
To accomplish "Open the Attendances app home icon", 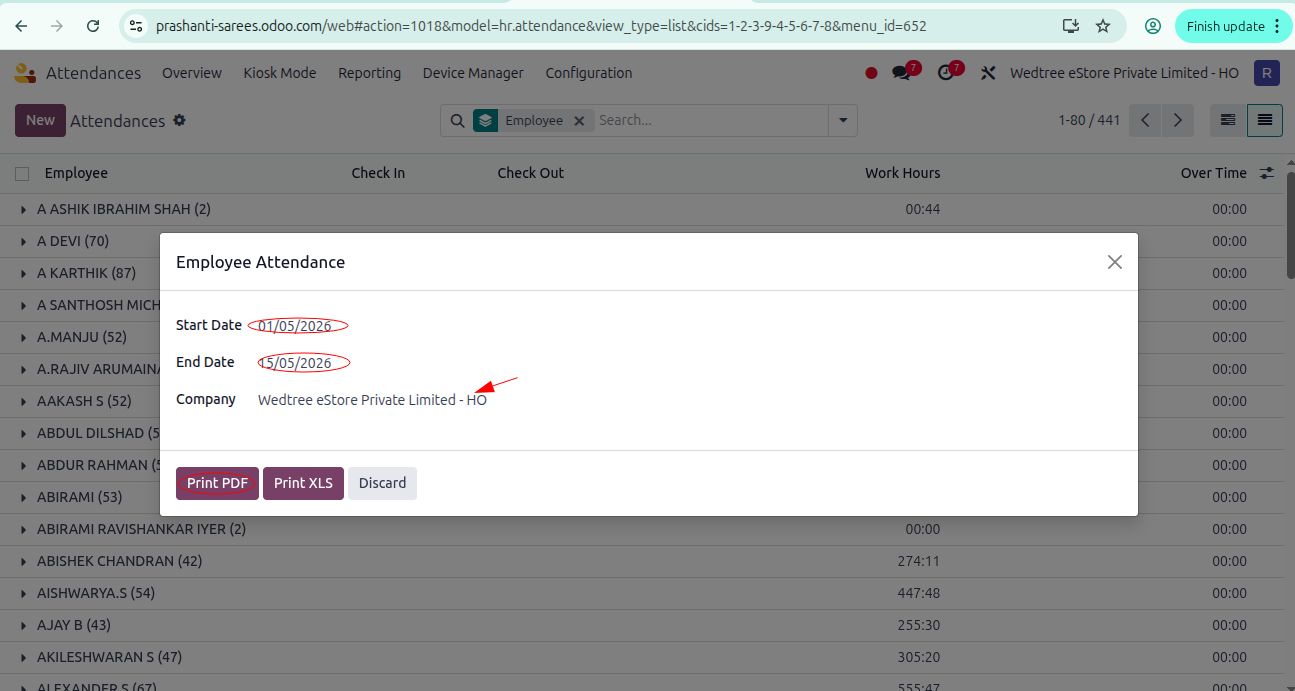I will [24, 73].
